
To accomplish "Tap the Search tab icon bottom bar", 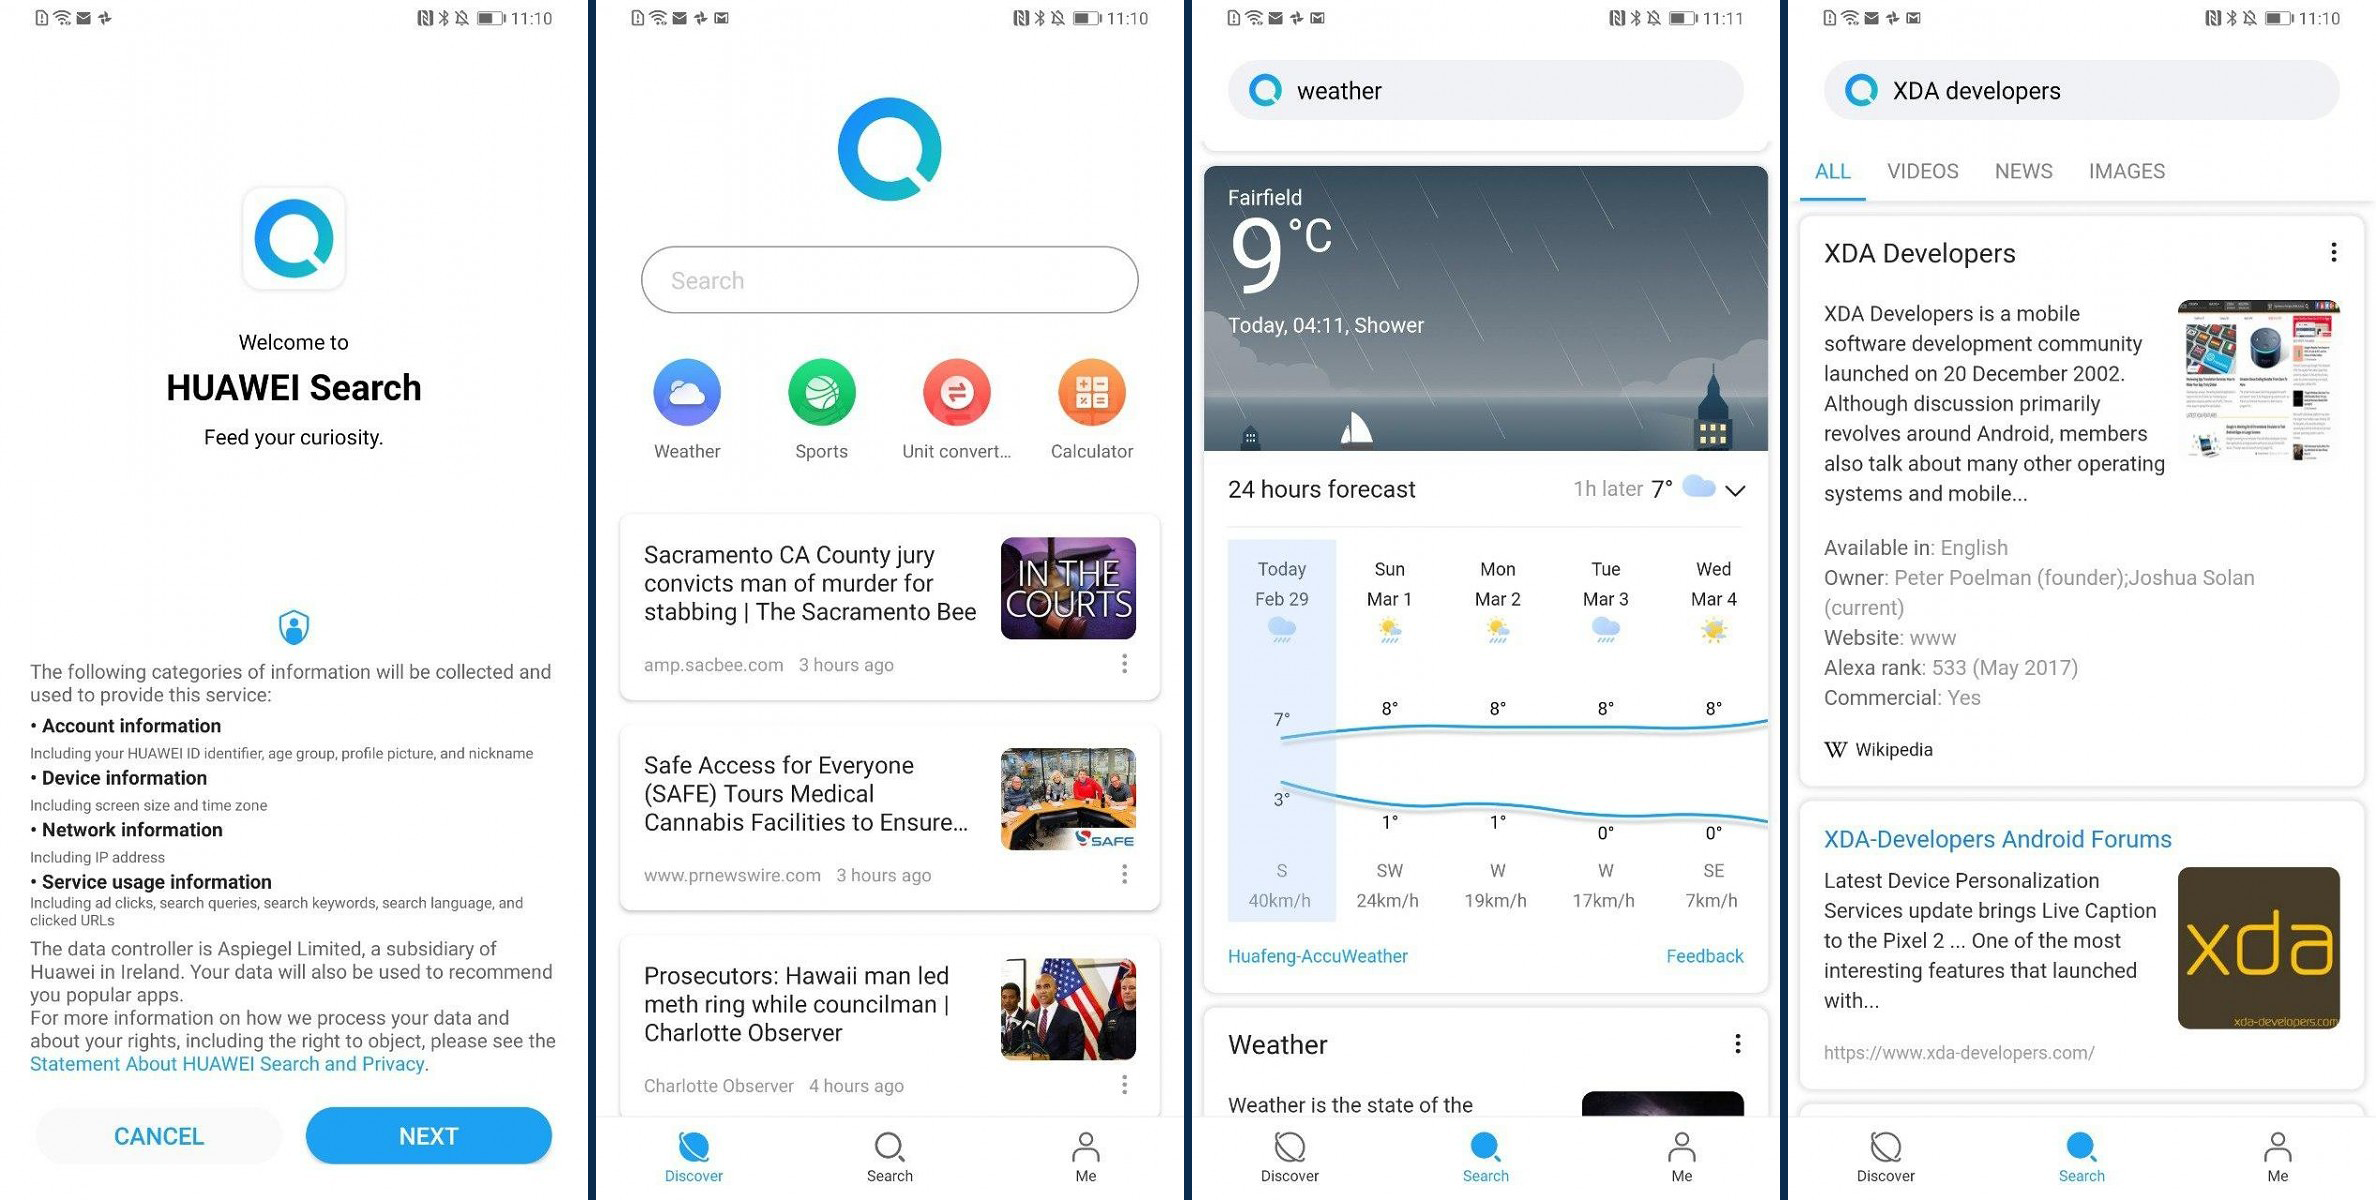I will pos(887,1156).
